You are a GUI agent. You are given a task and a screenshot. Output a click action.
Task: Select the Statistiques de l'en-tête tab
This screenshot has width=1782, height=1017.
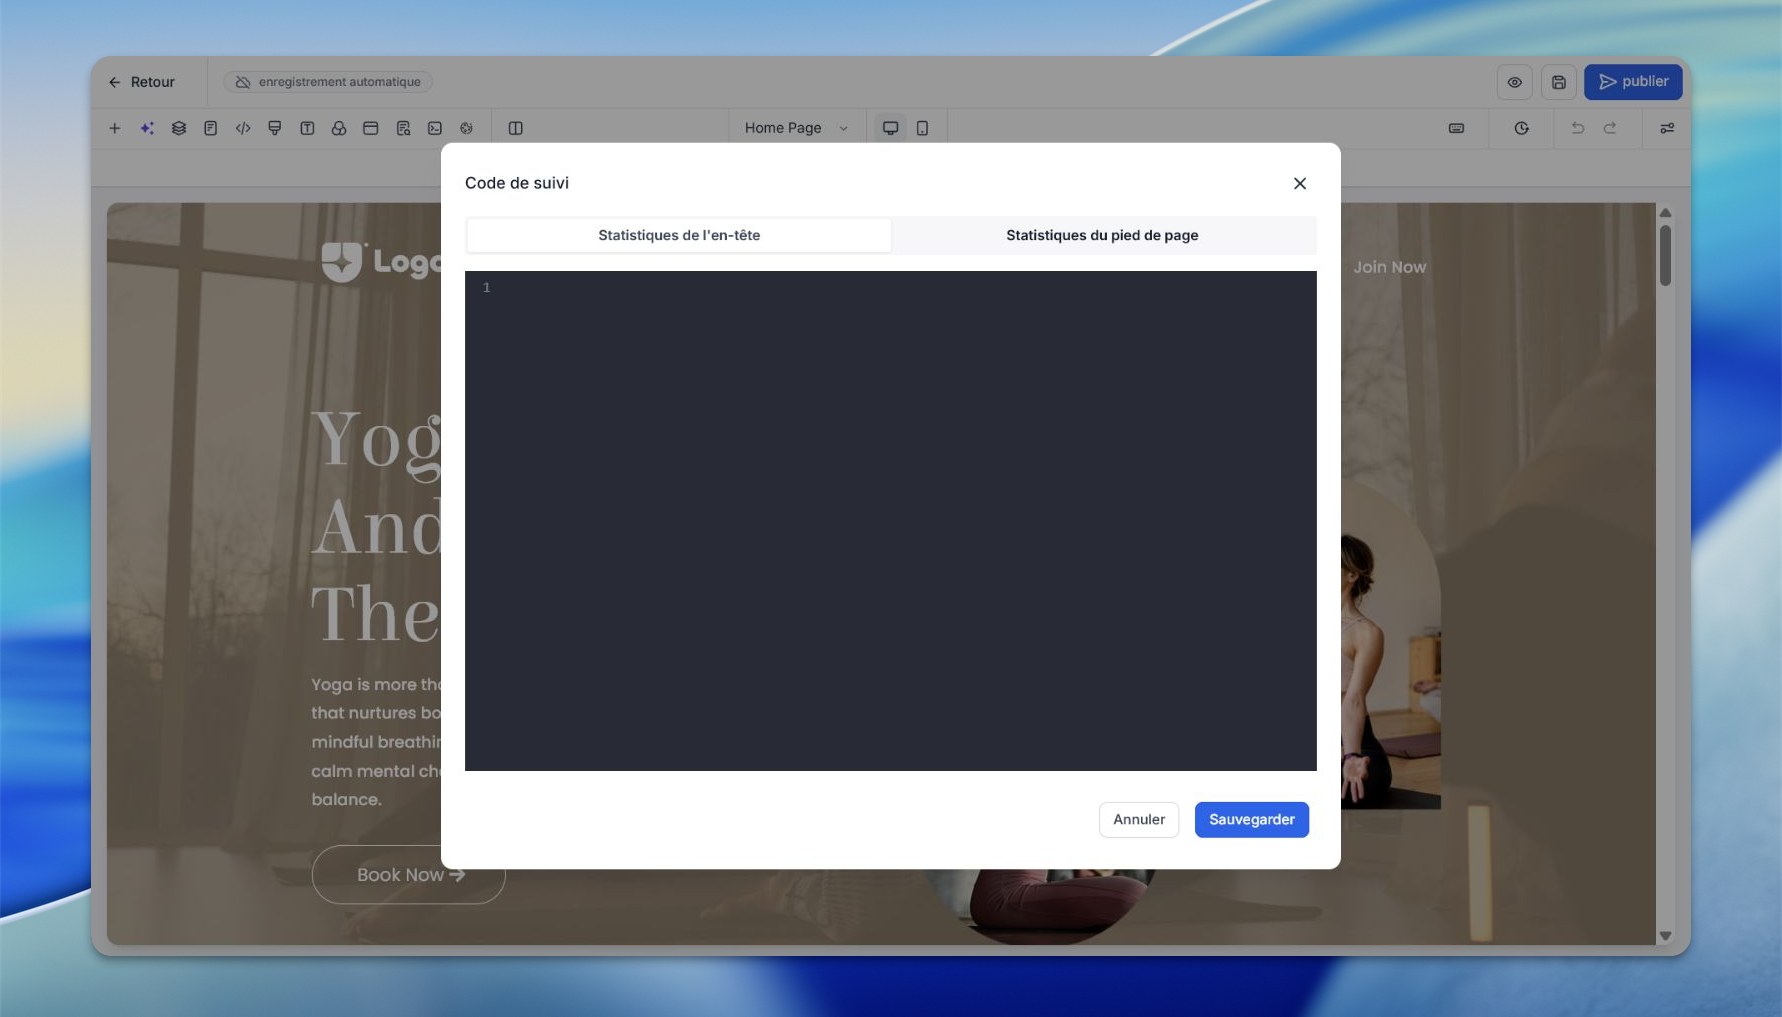pyautogui.click(x=679, y=235)
